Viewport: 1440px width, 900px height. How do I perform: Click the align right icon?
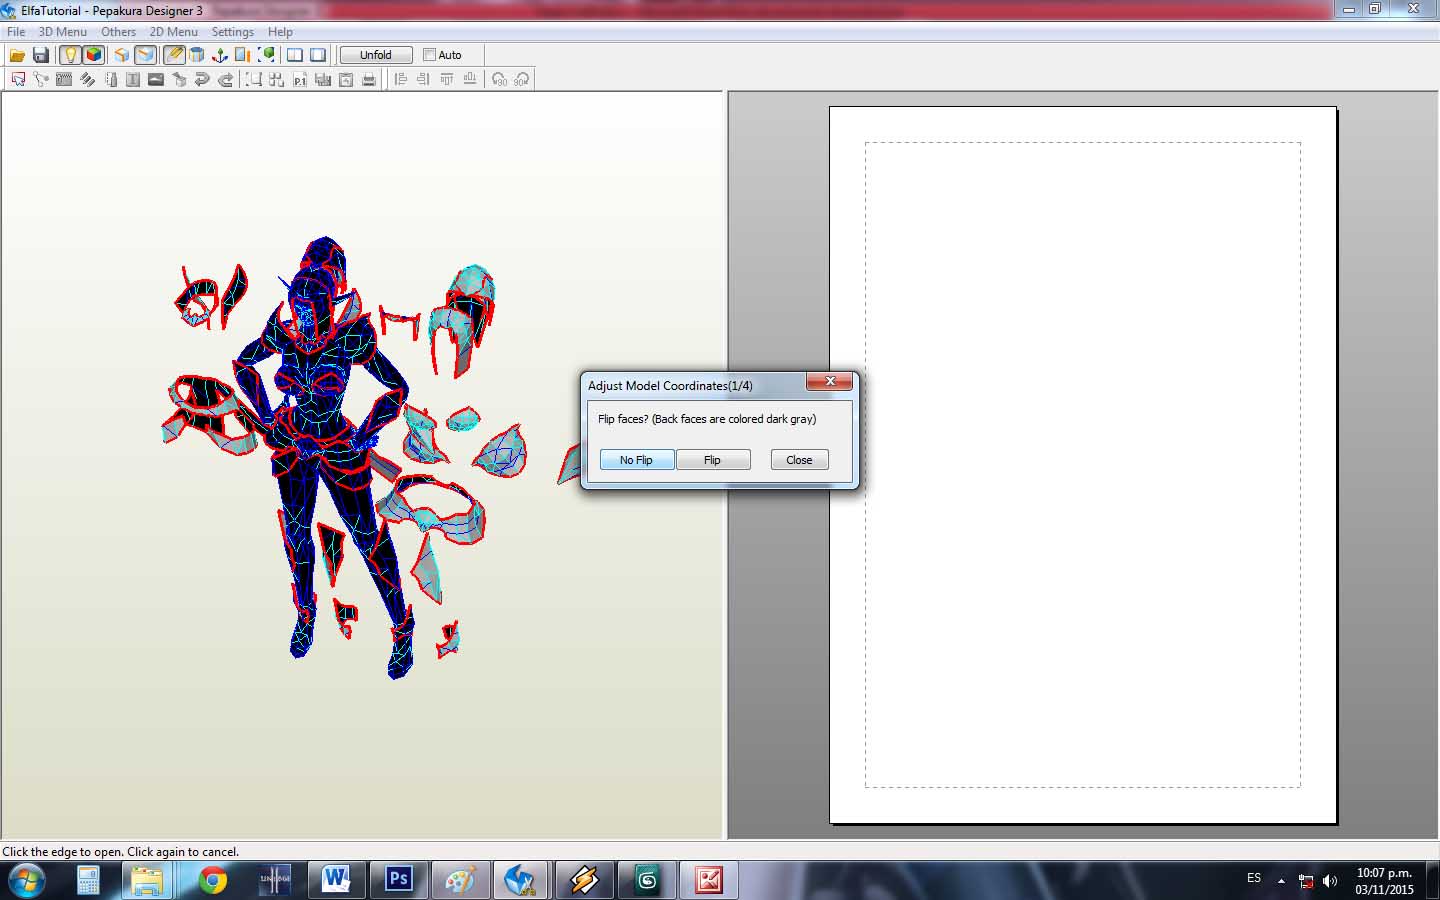click(424, 79)
